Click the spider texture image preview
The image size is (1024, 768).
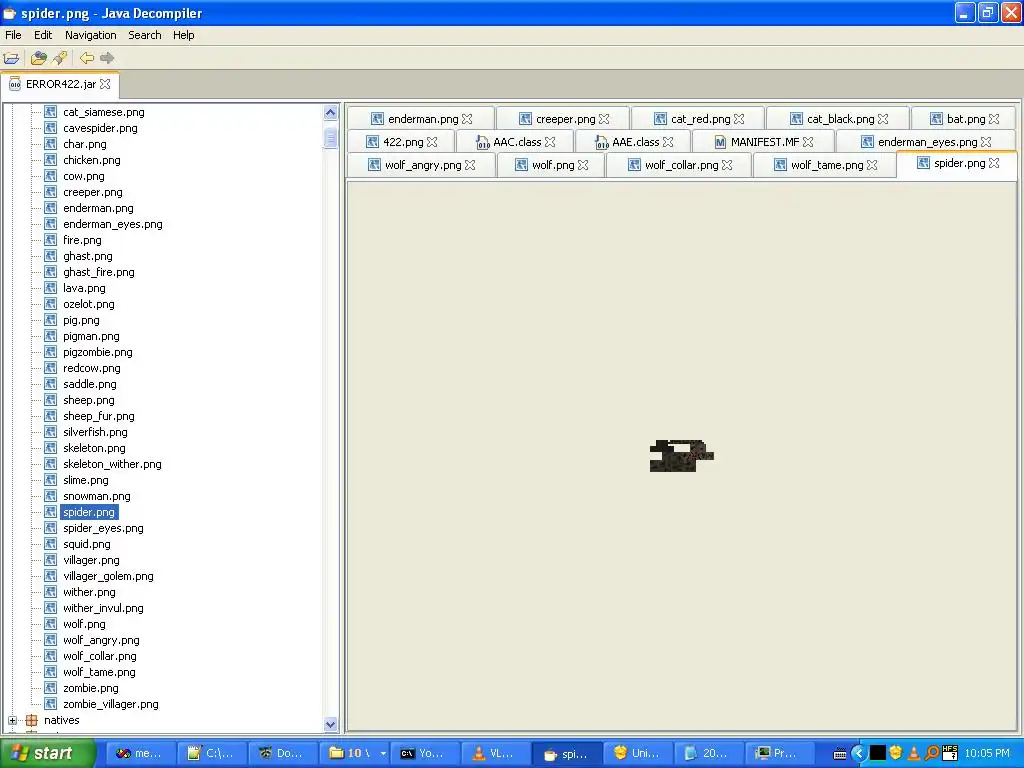[681, 456]
